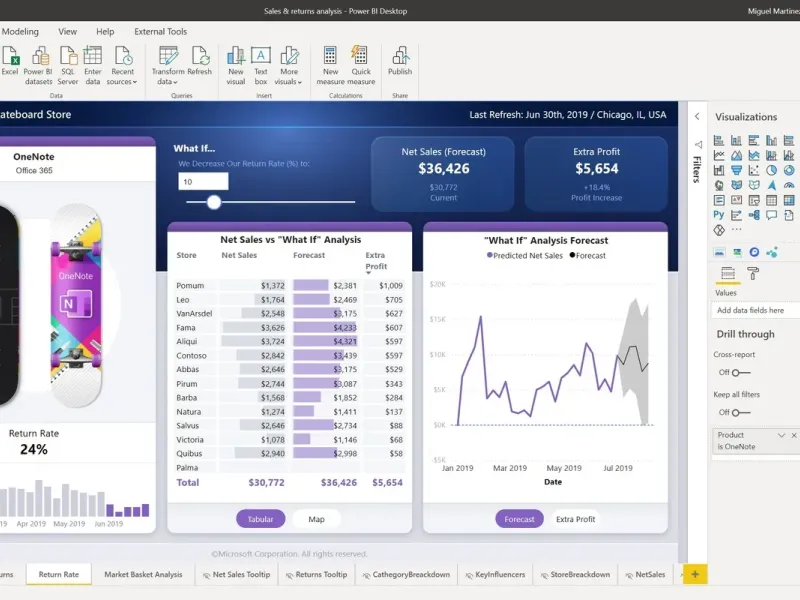The image size is (800, 600).
Task: Create a New measure
Action: [x=330, y=66]
